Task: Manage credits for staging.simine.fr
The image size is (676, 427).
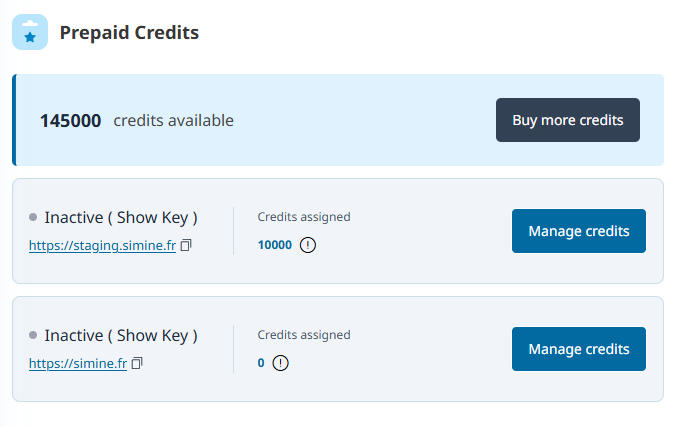Action: (x=578, y=231)
